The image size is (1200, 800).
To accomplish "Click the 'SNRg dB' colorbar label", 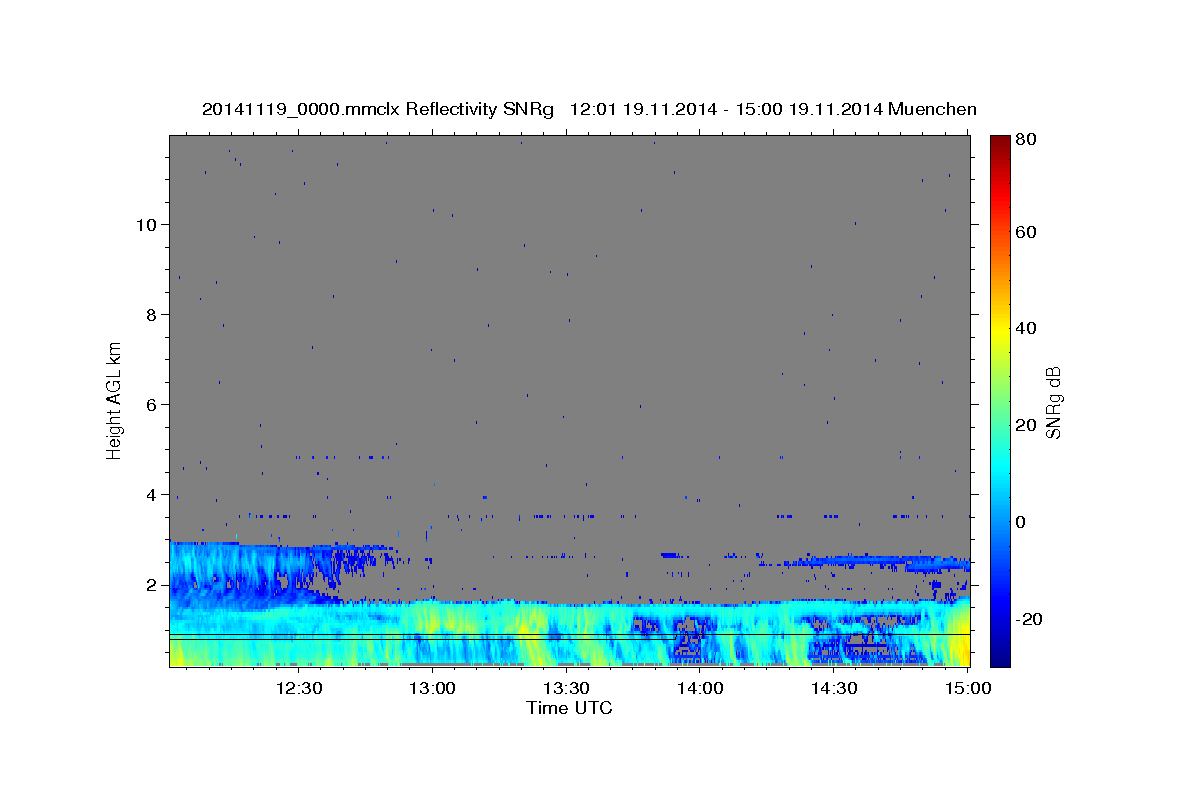I will [x=1053, y=403].
